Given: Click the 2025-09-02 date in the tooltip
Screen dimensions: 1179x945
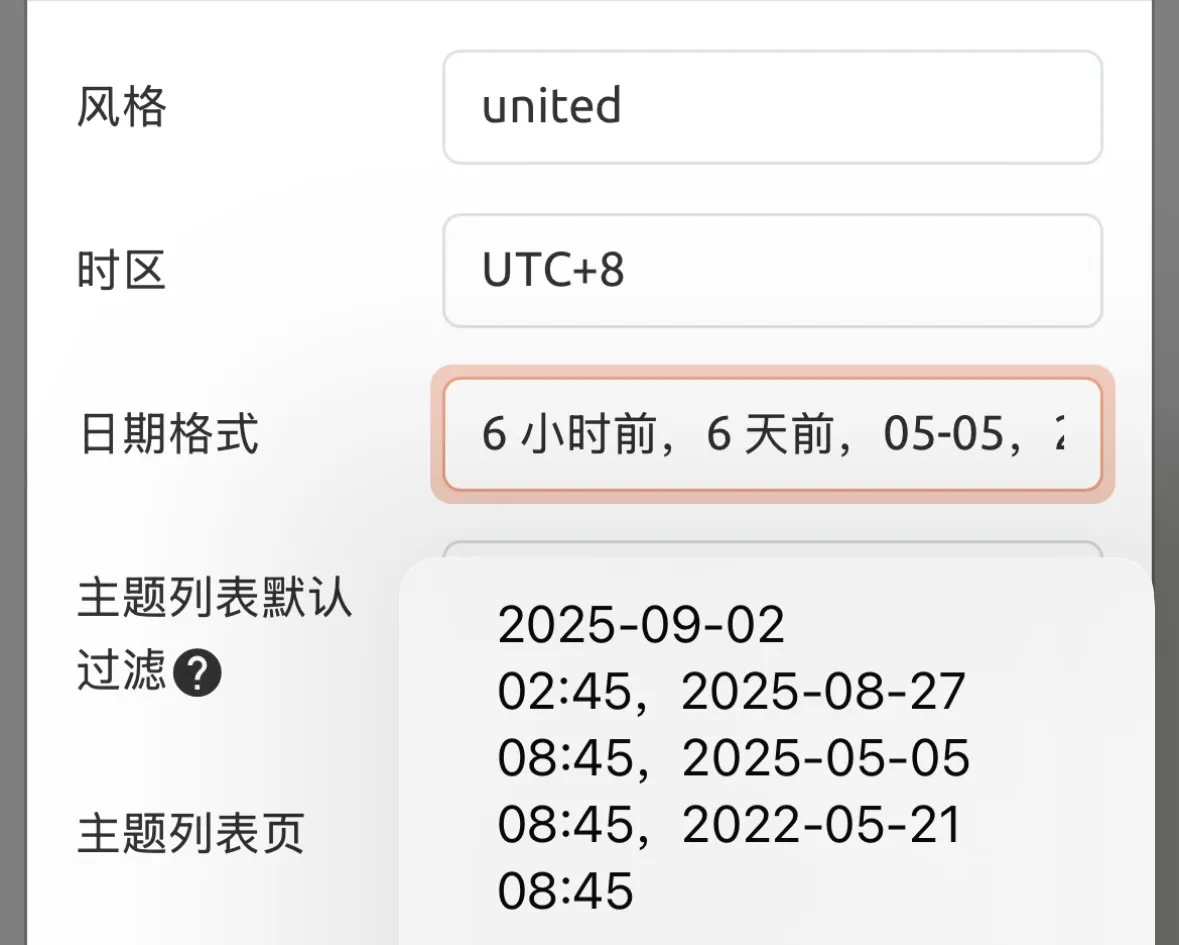Looking at the screenshot, I should (641, 626).
